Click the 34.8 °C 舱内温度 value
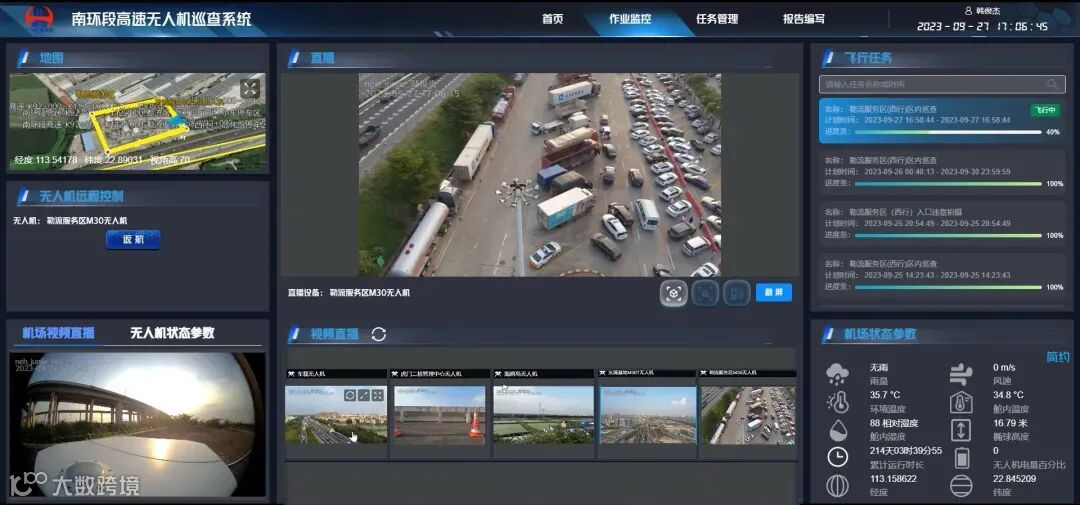 point(1008,395)
